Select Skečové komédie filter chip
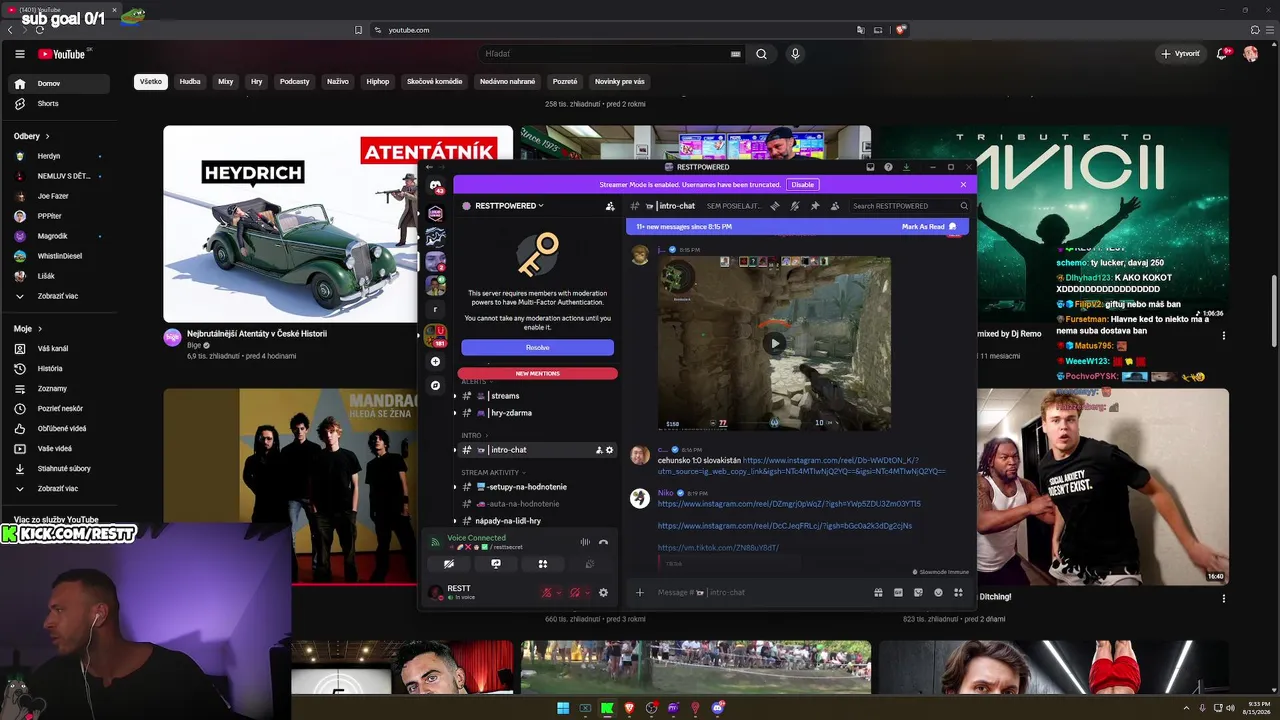Viewport: 1280px width, 720px height. [x=435, y=82]
